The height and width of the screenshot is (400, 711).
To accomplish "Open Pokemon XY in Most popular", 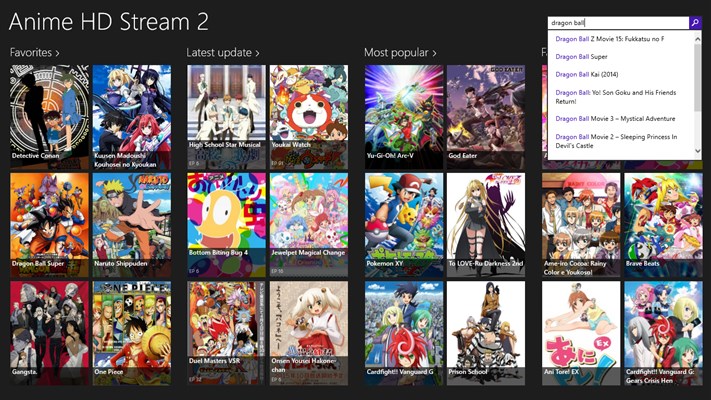I will 404,225.
